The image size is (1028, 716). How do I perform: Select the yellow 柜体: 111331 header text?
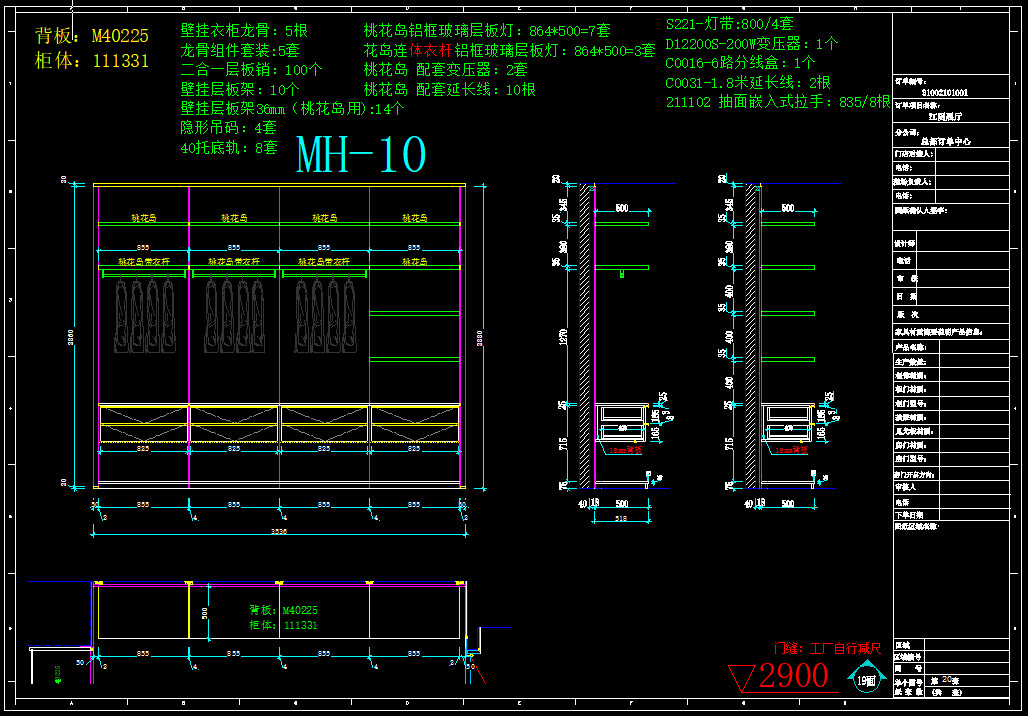coord(91,61)
